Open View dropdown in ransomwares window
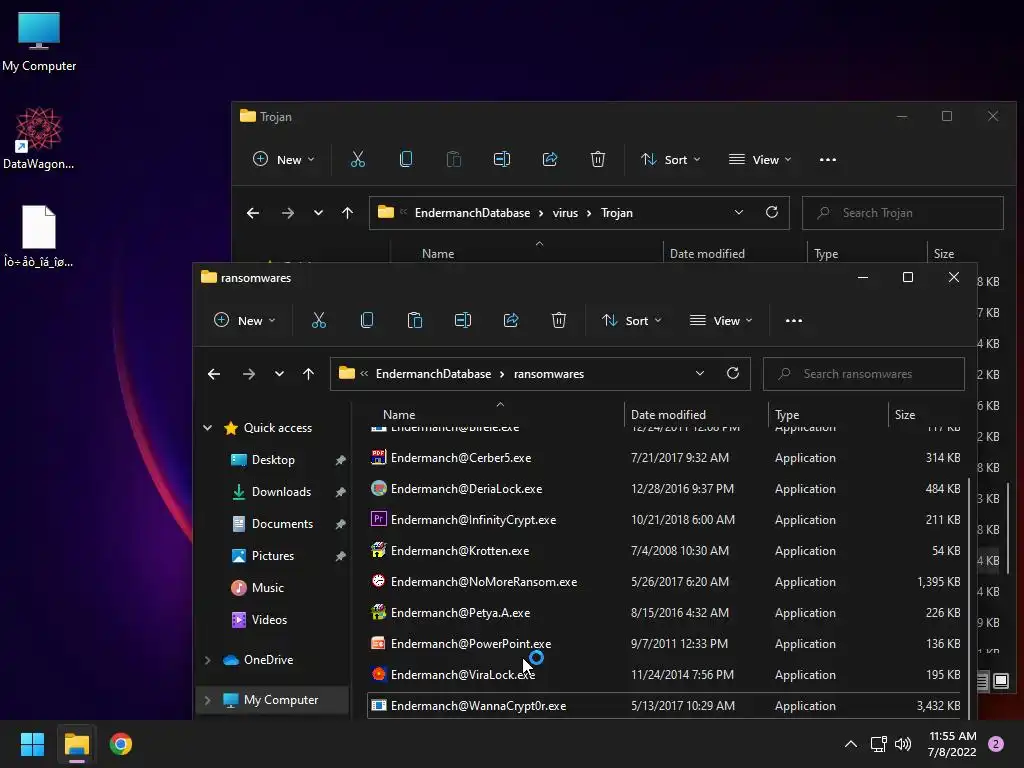 coord(722,321)
